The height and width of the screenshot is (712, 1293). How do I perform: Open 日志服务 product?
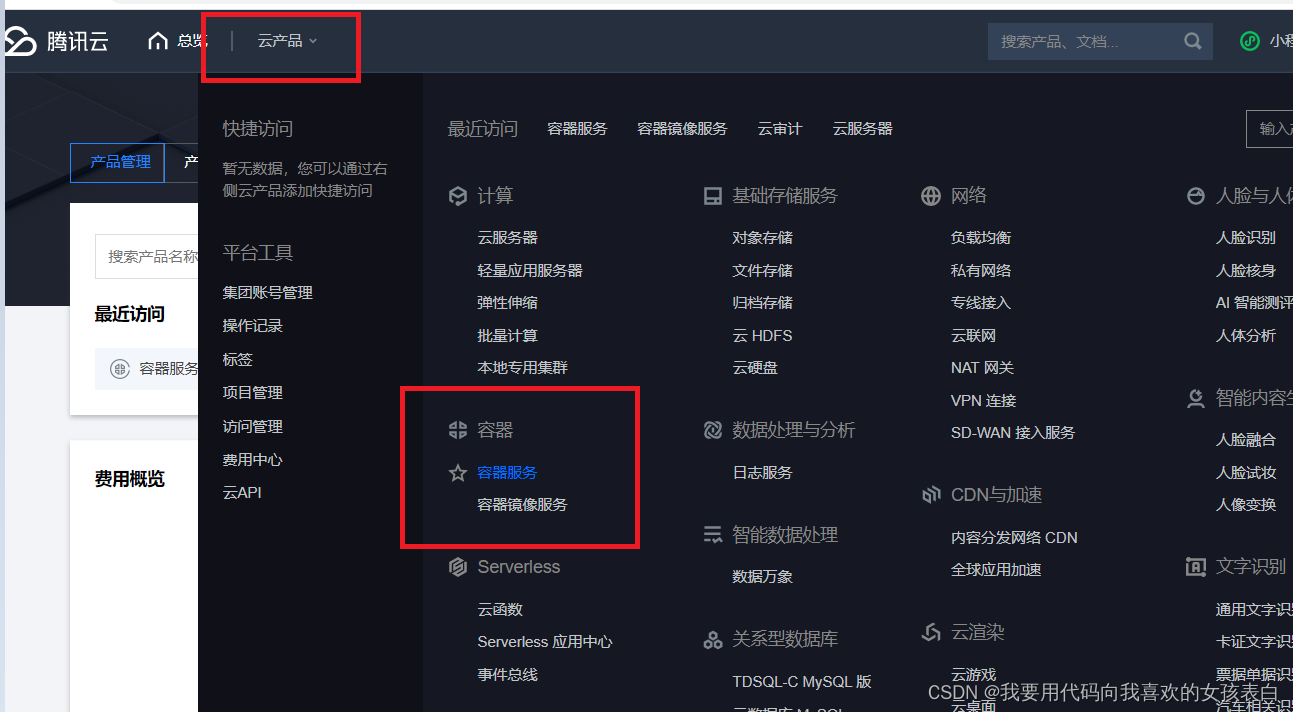coord(762,473)
